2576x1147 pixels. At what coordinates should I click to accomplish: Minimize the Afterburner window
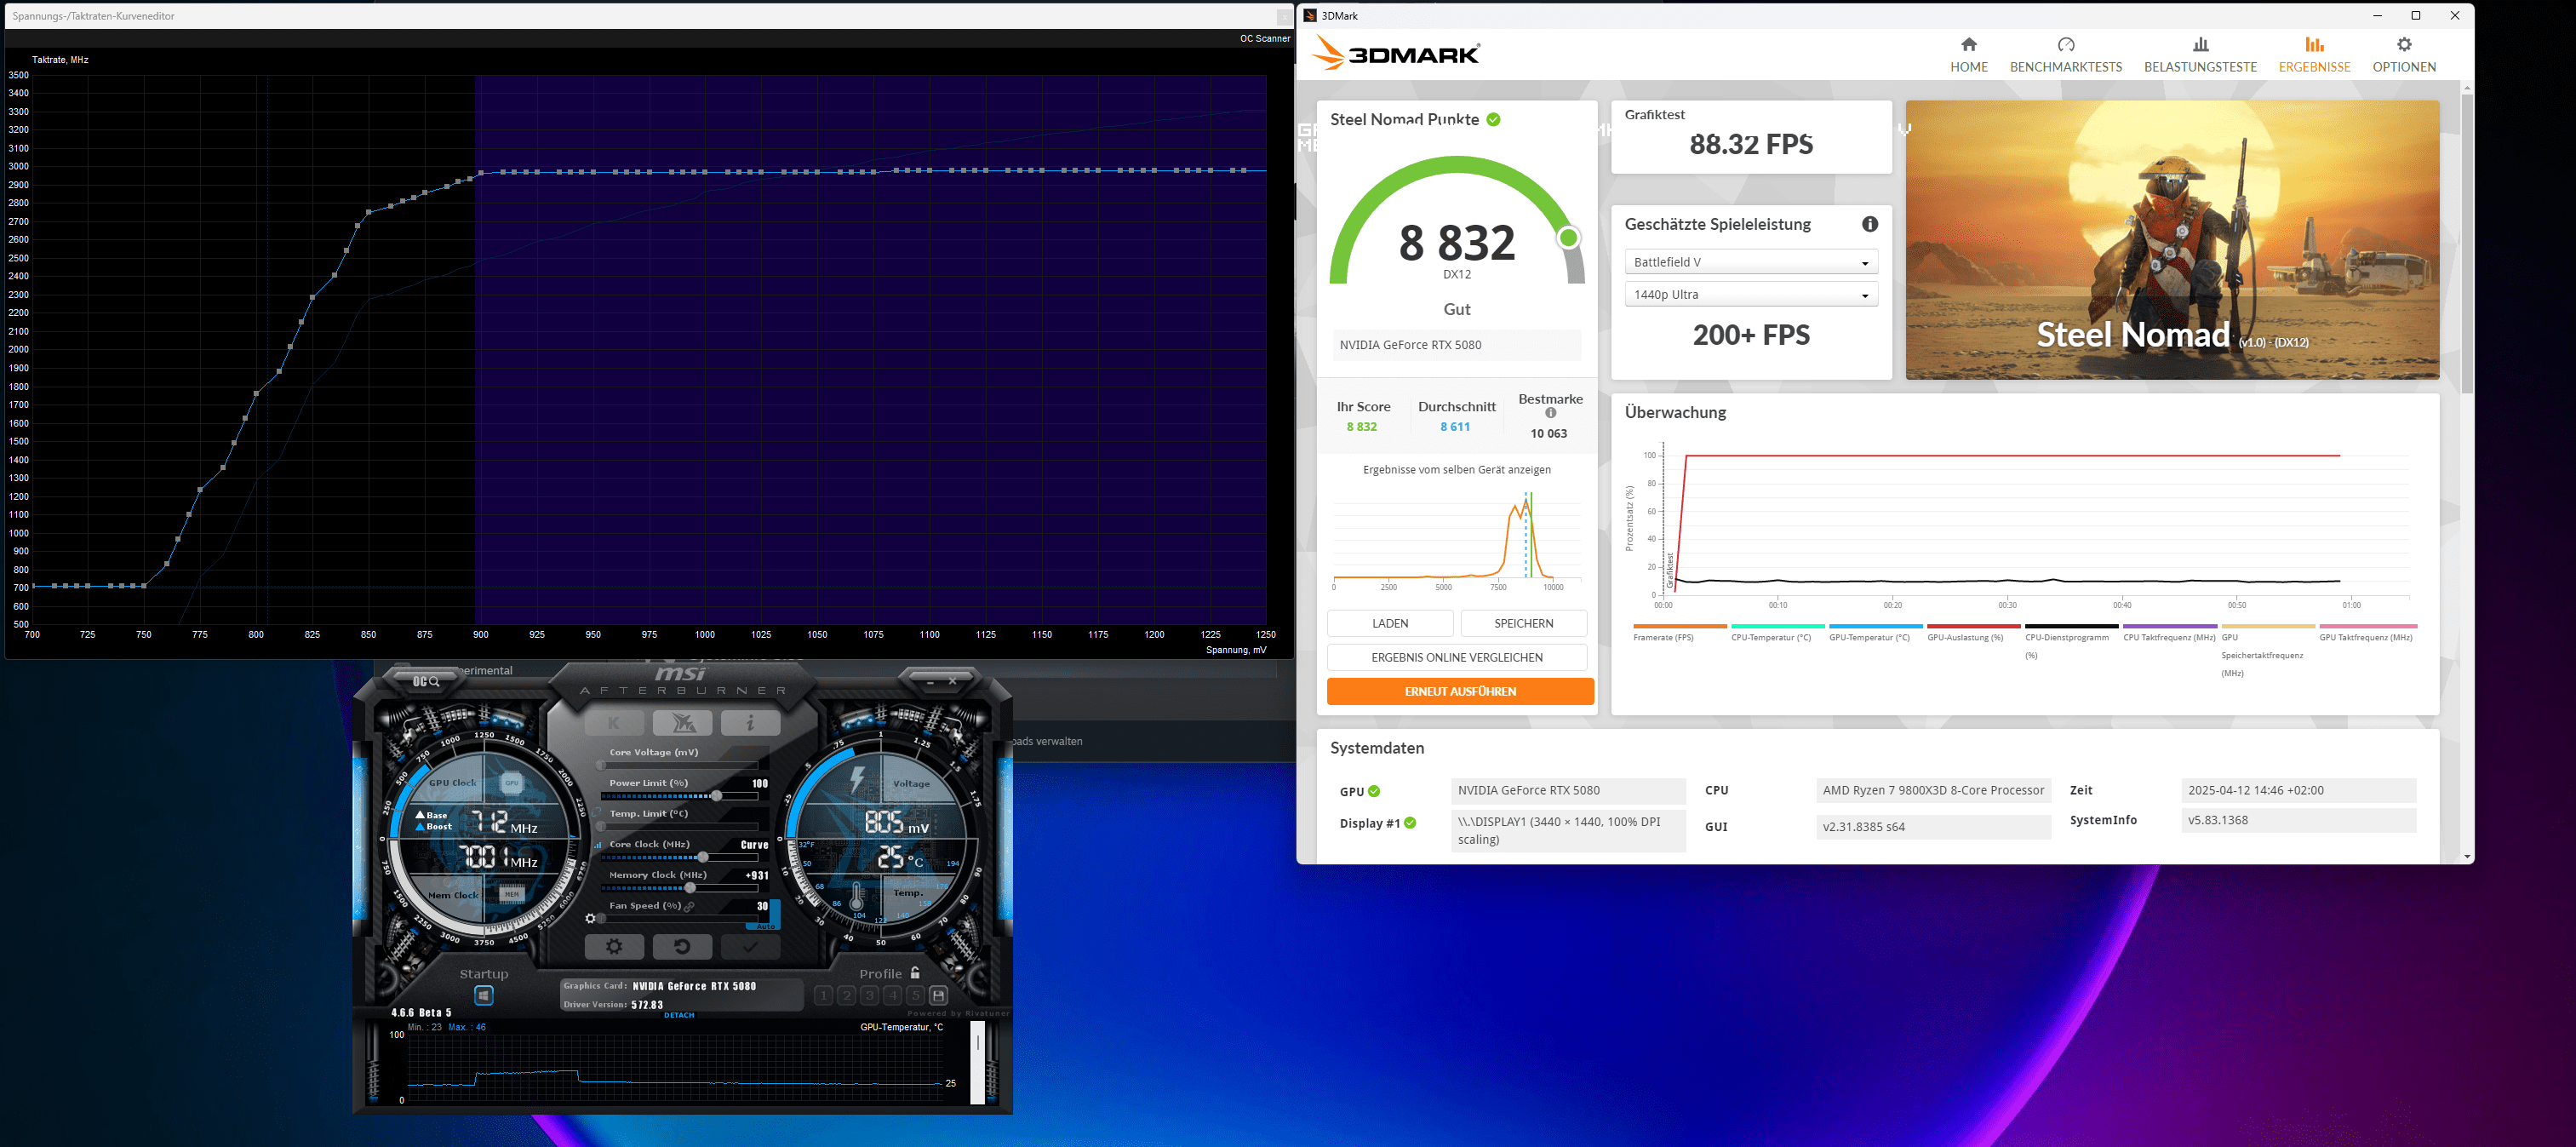930,681
